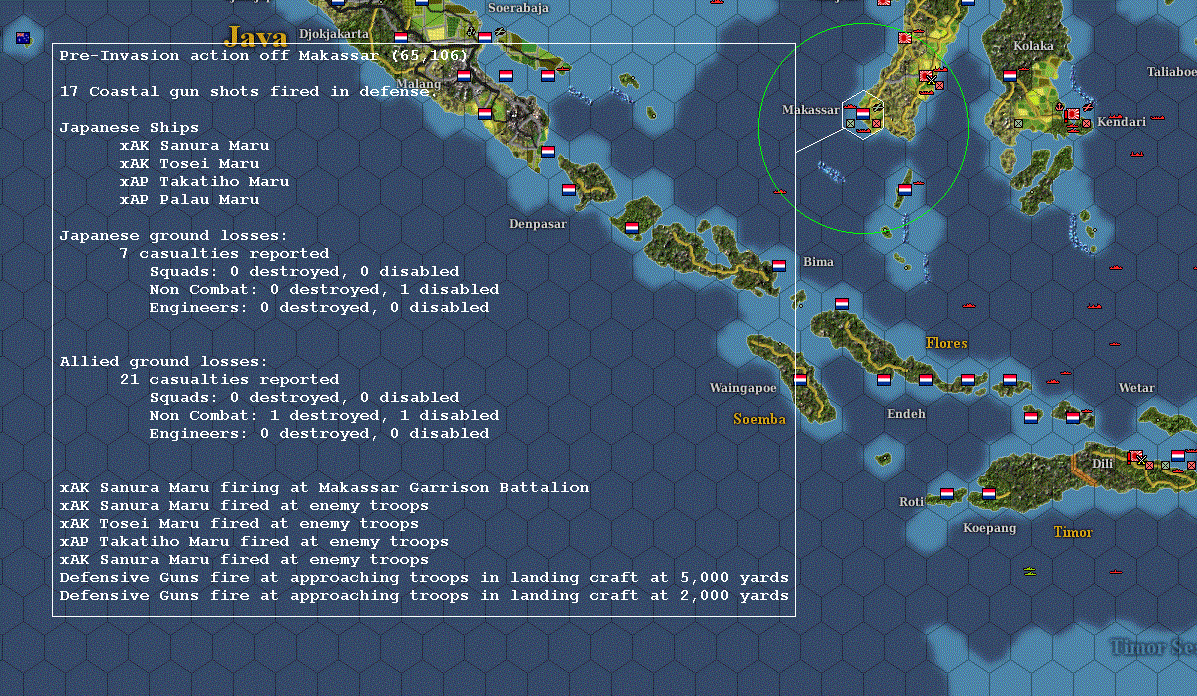Select the Dutch flag base at Kolaka
Viewport: 1197px width, 696px height.
tap(1010, 76)
